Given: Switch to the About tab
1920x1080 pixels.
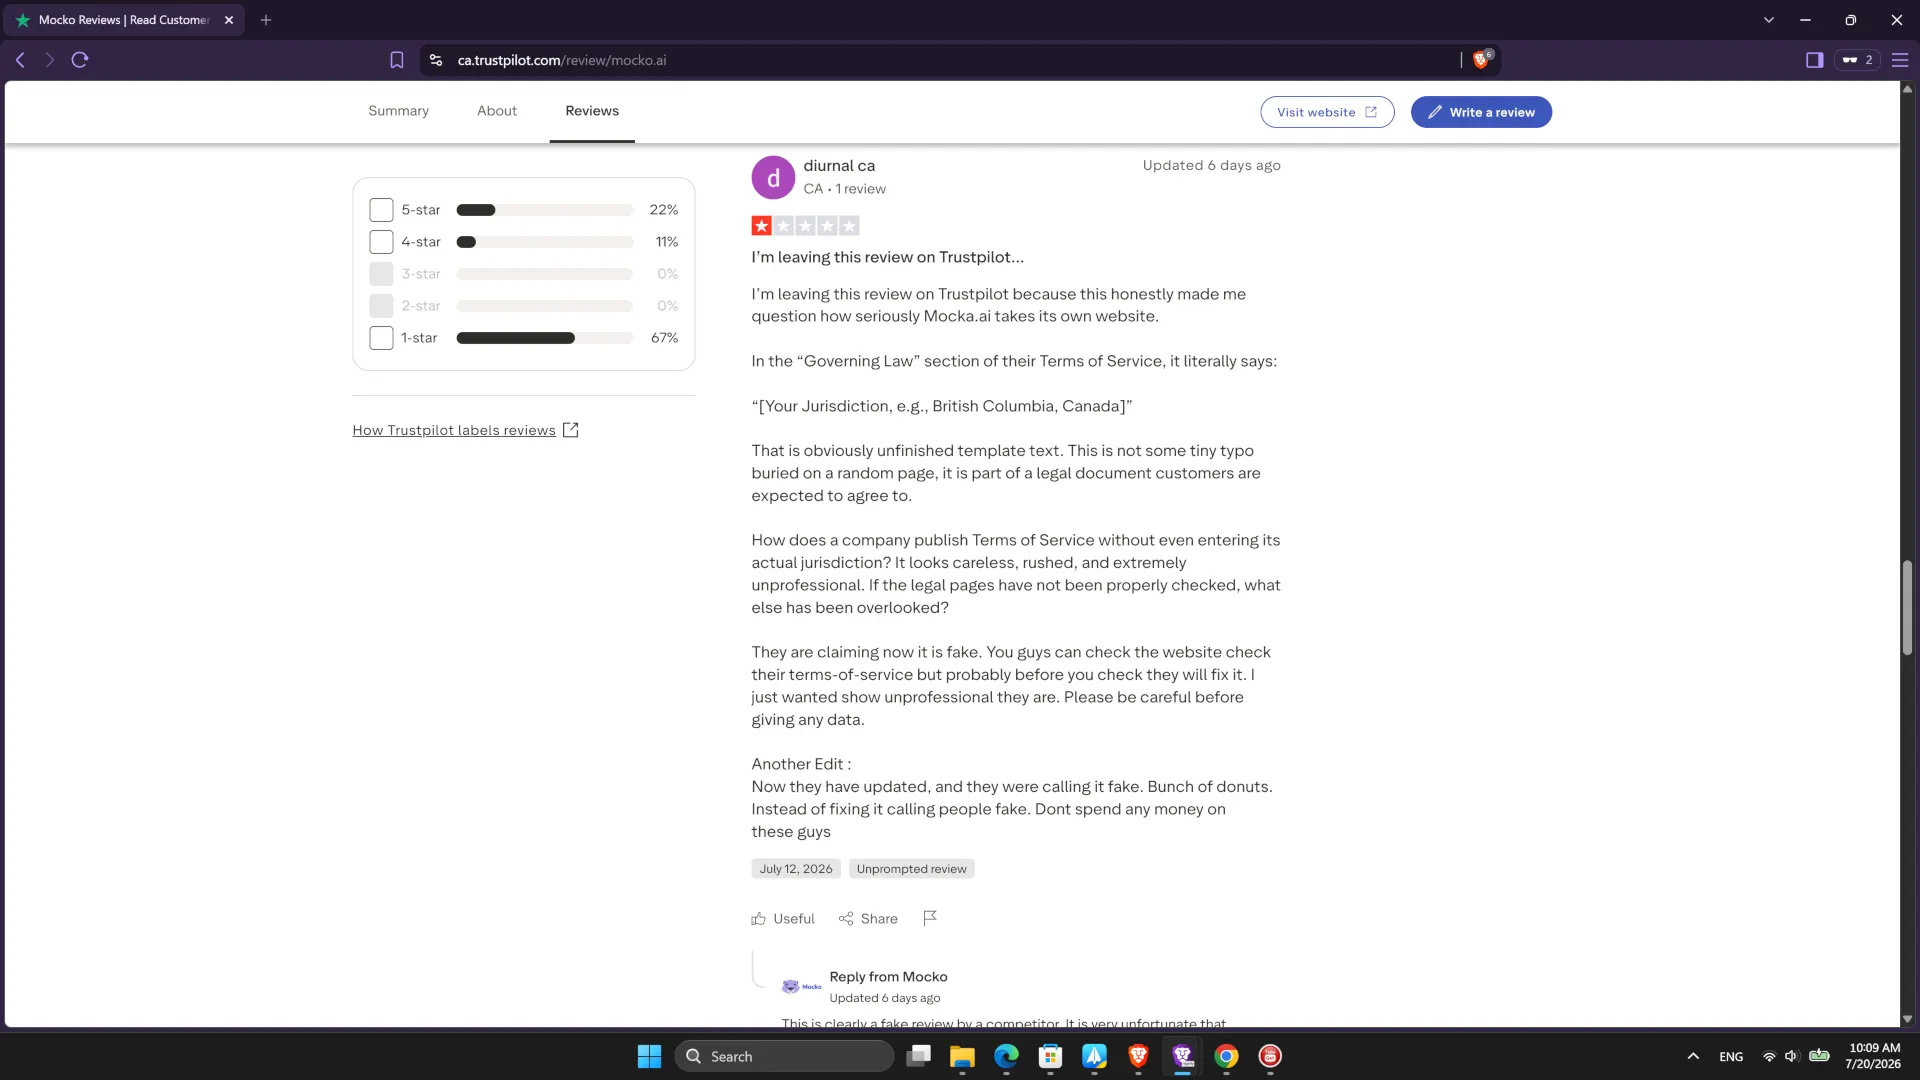Looking at the screenshot, I should (497, 111).
